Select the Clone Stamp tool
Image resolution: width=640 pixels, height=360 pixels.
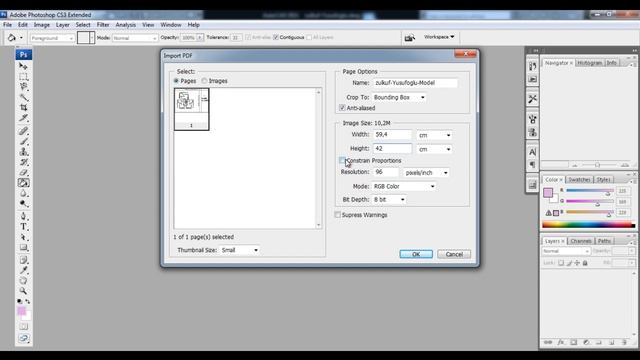click(x=23, y=152)
